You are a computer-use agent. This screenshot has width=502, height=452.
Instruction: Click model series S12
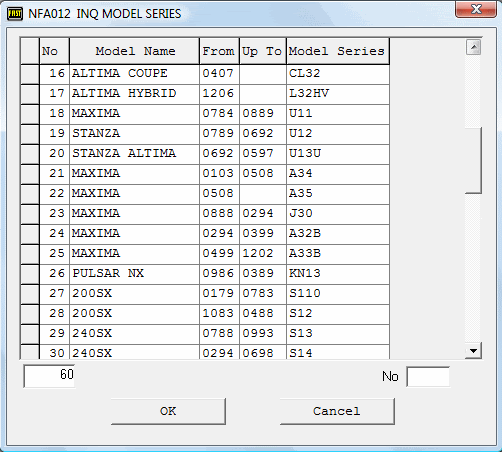(x=338, y=314)
